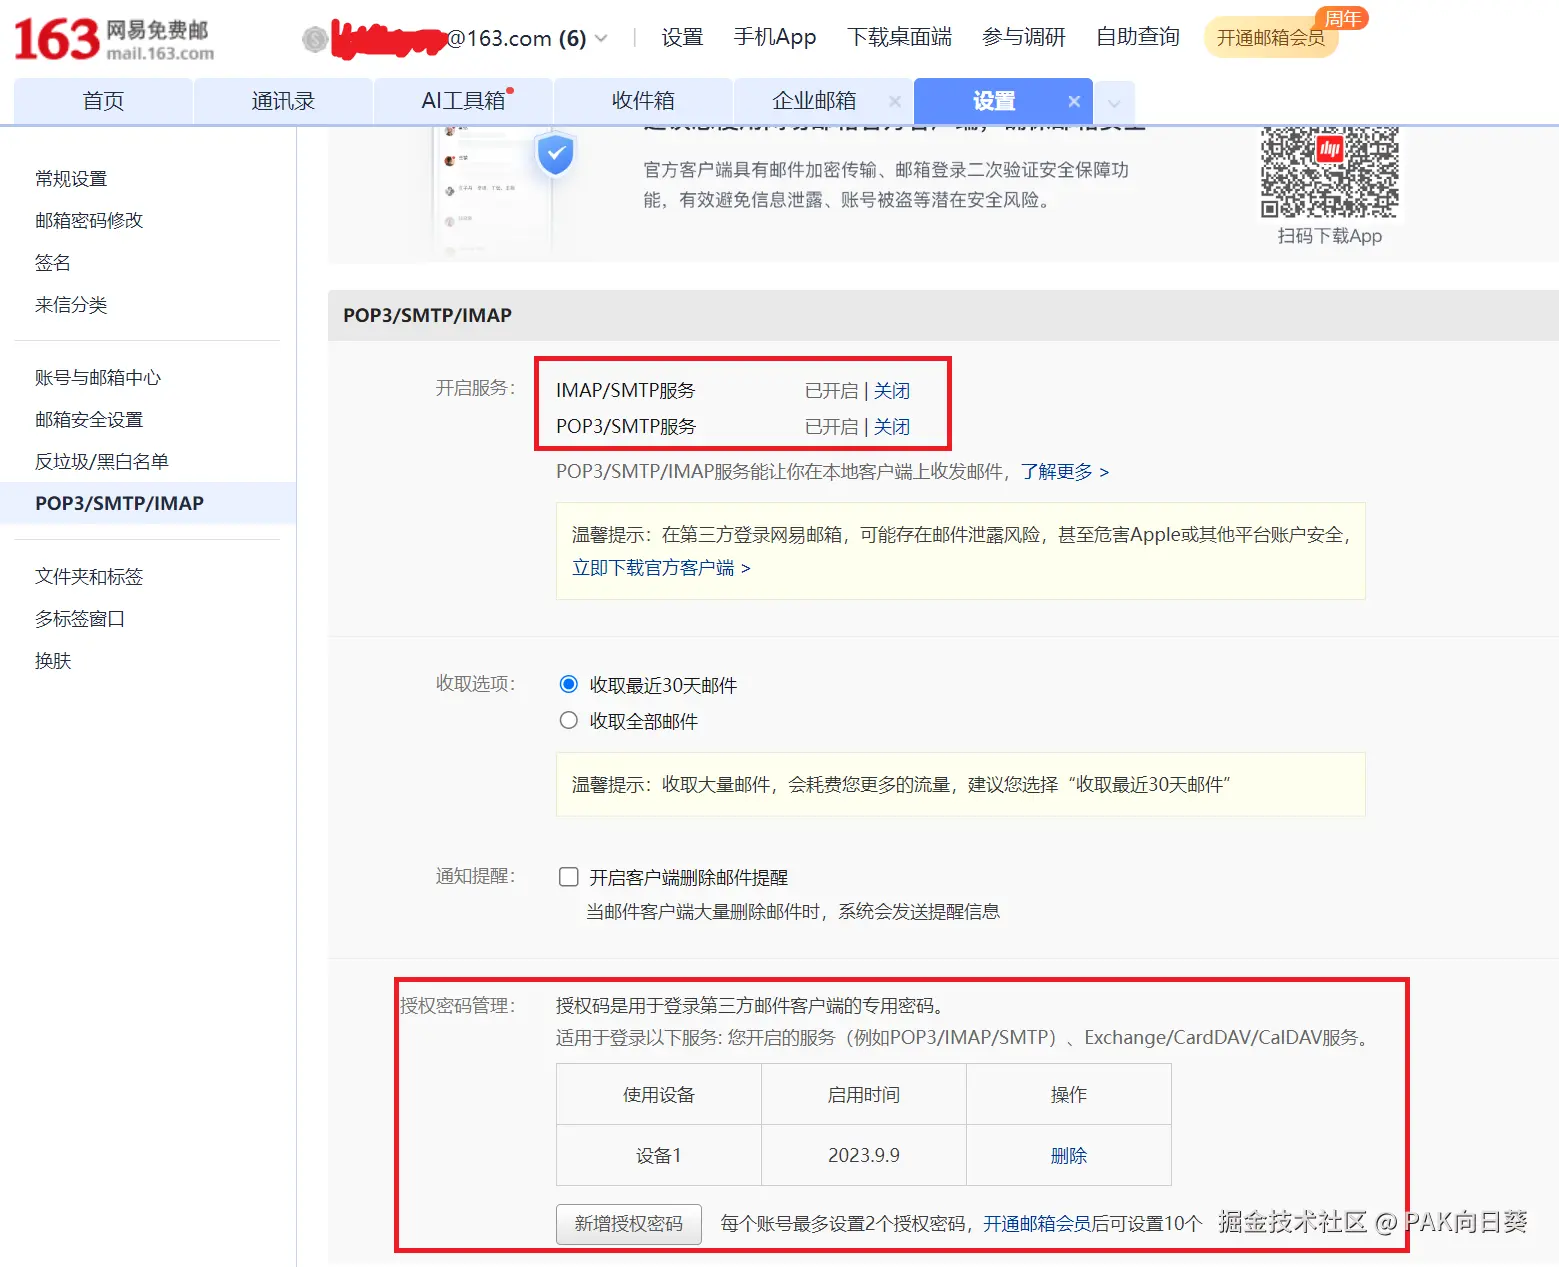Click the 操作 column header
The height and width of the screenshot is (1267, 1559).
(x=1069, y=1094)
